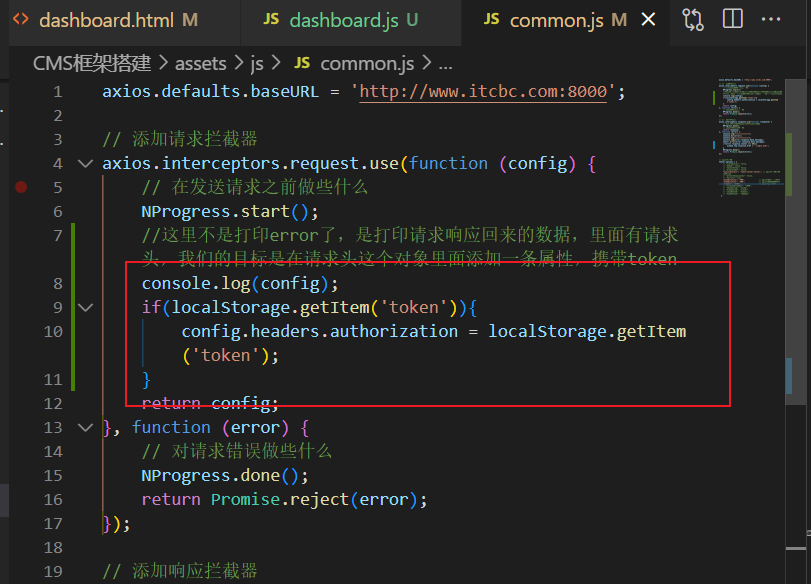Click on NProgress.start() call
Viewport: 811px width, 584px height.
(x=230, y=212)
